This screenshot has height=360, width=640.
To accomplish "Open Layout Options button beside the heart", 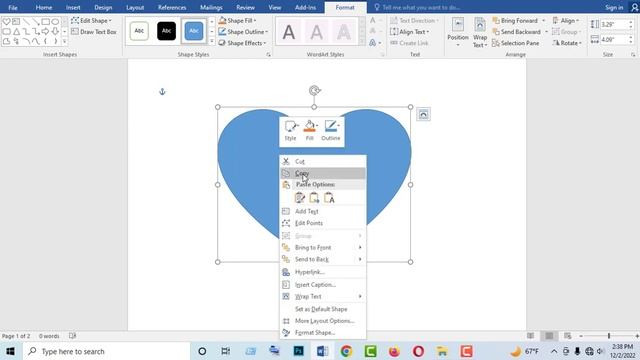I will [x=423, y=115].
